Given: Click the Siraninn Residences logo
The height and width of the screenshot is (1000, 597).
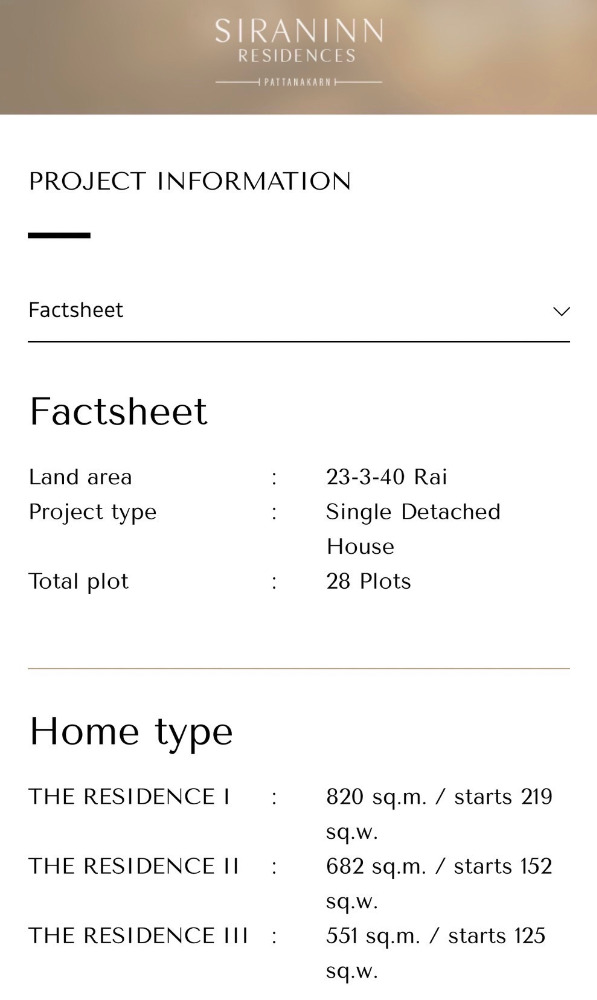Looking at the screenshot, I should (x=298, y=52).
